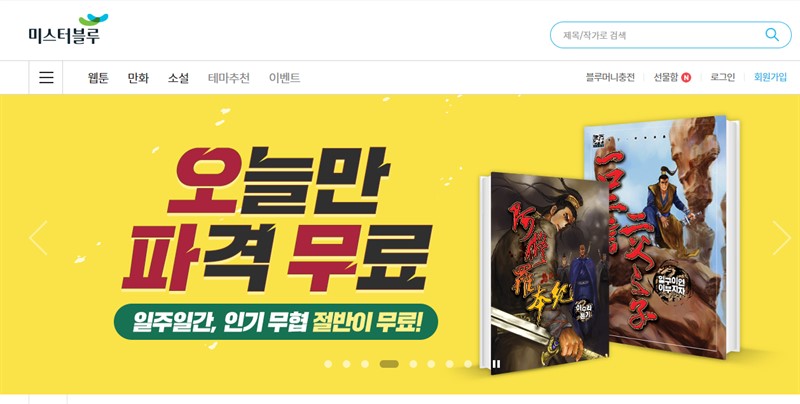Click the red N badge next to 선물함
This screenshot has width=800, height=404.
tap(686, 78)
